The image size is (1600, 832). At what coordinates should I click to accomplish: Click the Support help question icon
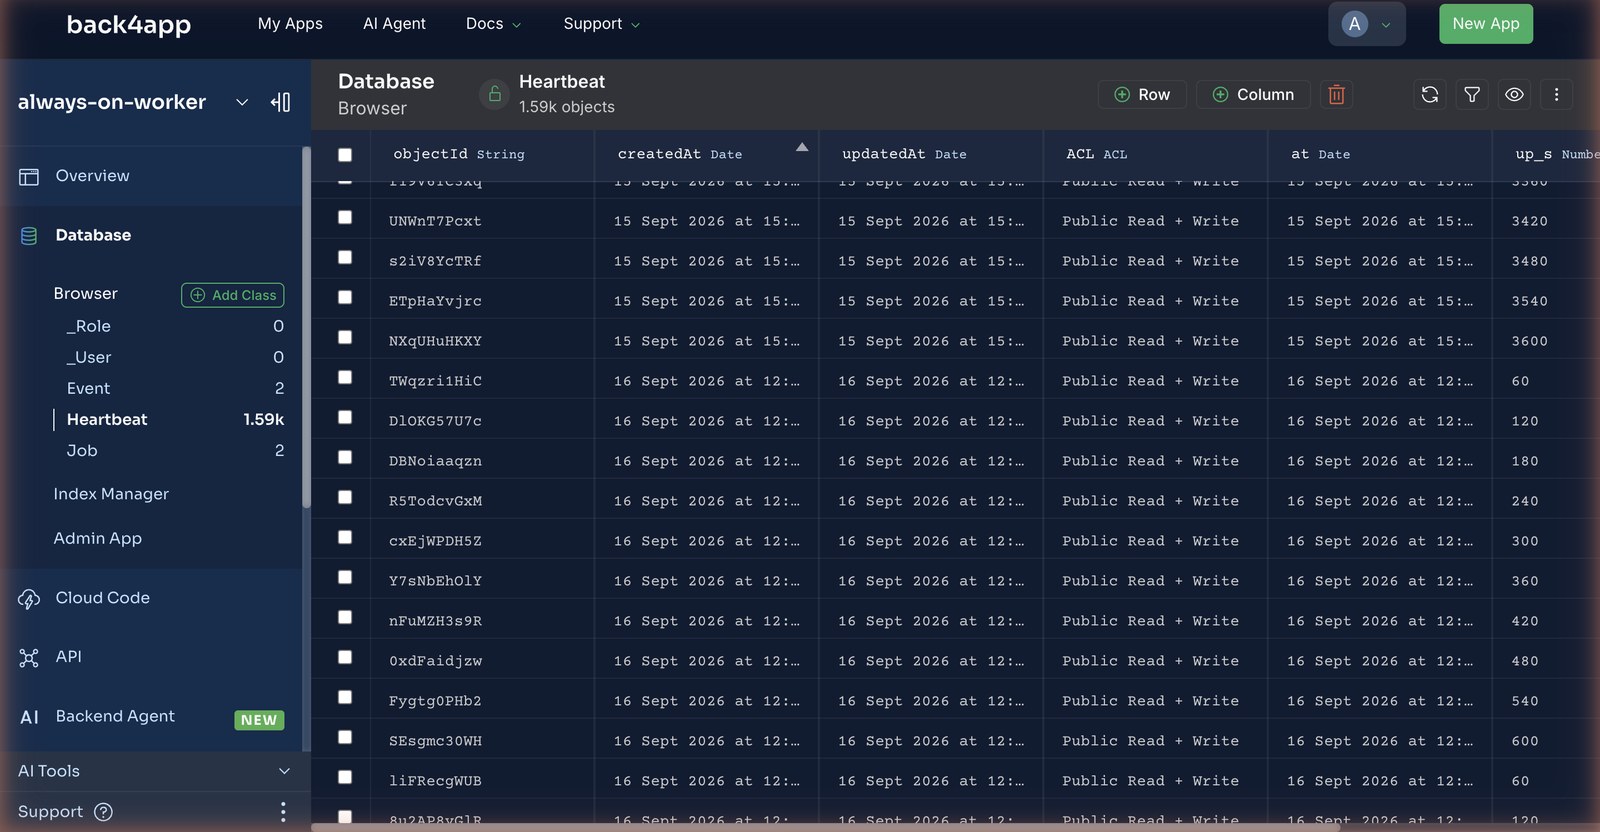point(103,812)
